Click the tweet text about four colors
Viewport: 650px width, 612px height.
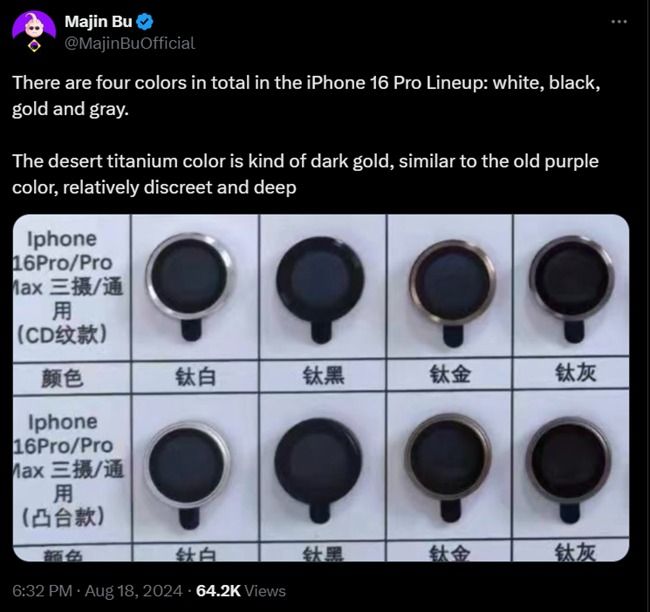306,96
